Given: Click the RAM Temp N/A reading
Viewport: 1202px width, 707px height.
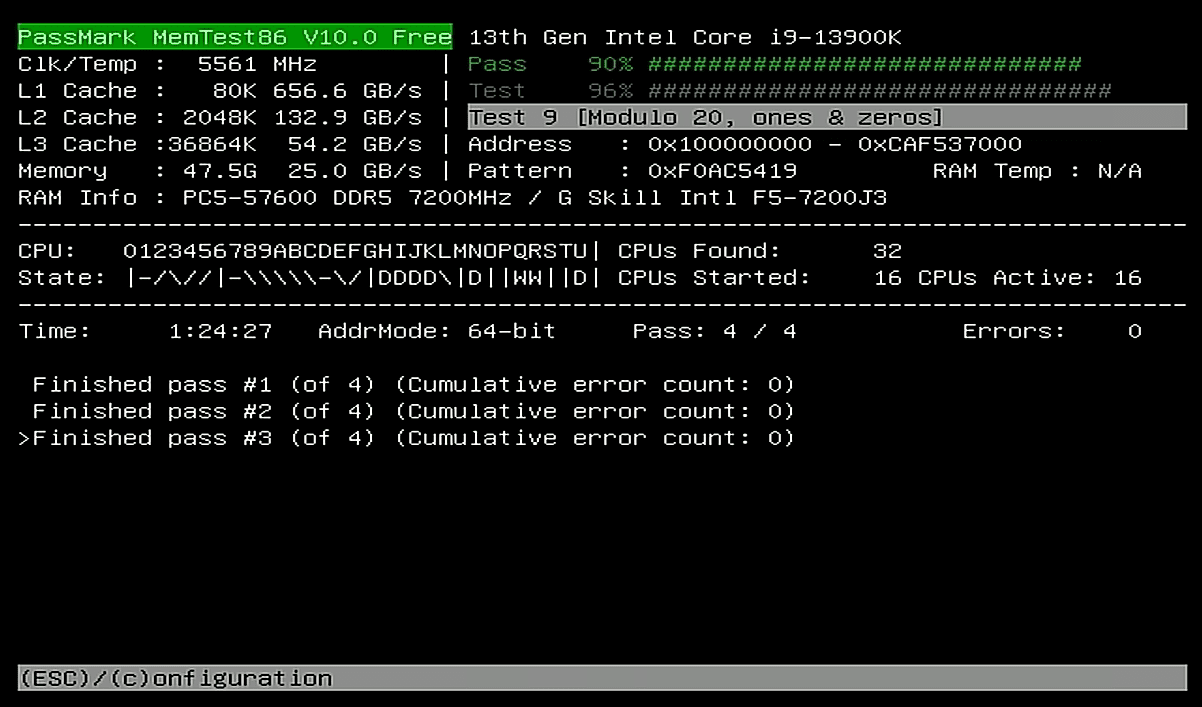Looking at the screenshot, I should click(1037, 171).
